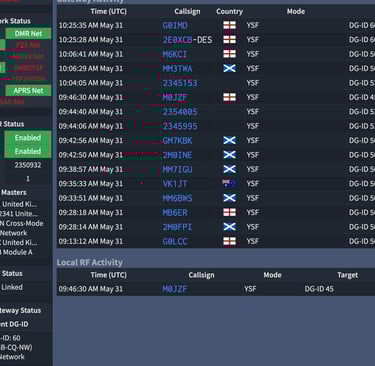
Task: Click the Scotland flag beside GM7KBK
Action: 229,140
